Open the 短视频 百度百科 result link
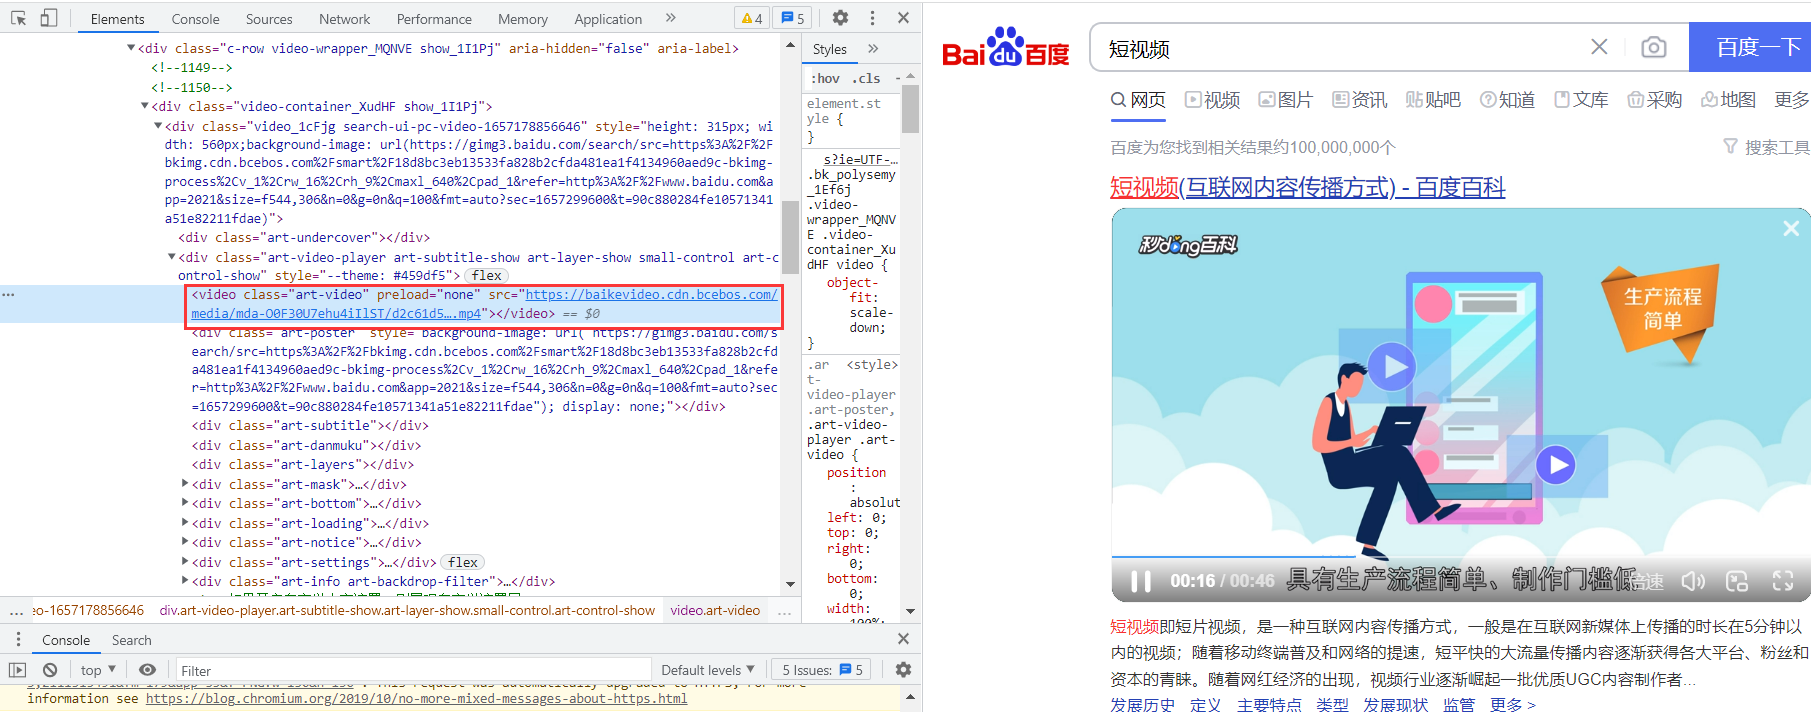Image resolution: width=1811 pixels, height=712 pixels. 1307,187
